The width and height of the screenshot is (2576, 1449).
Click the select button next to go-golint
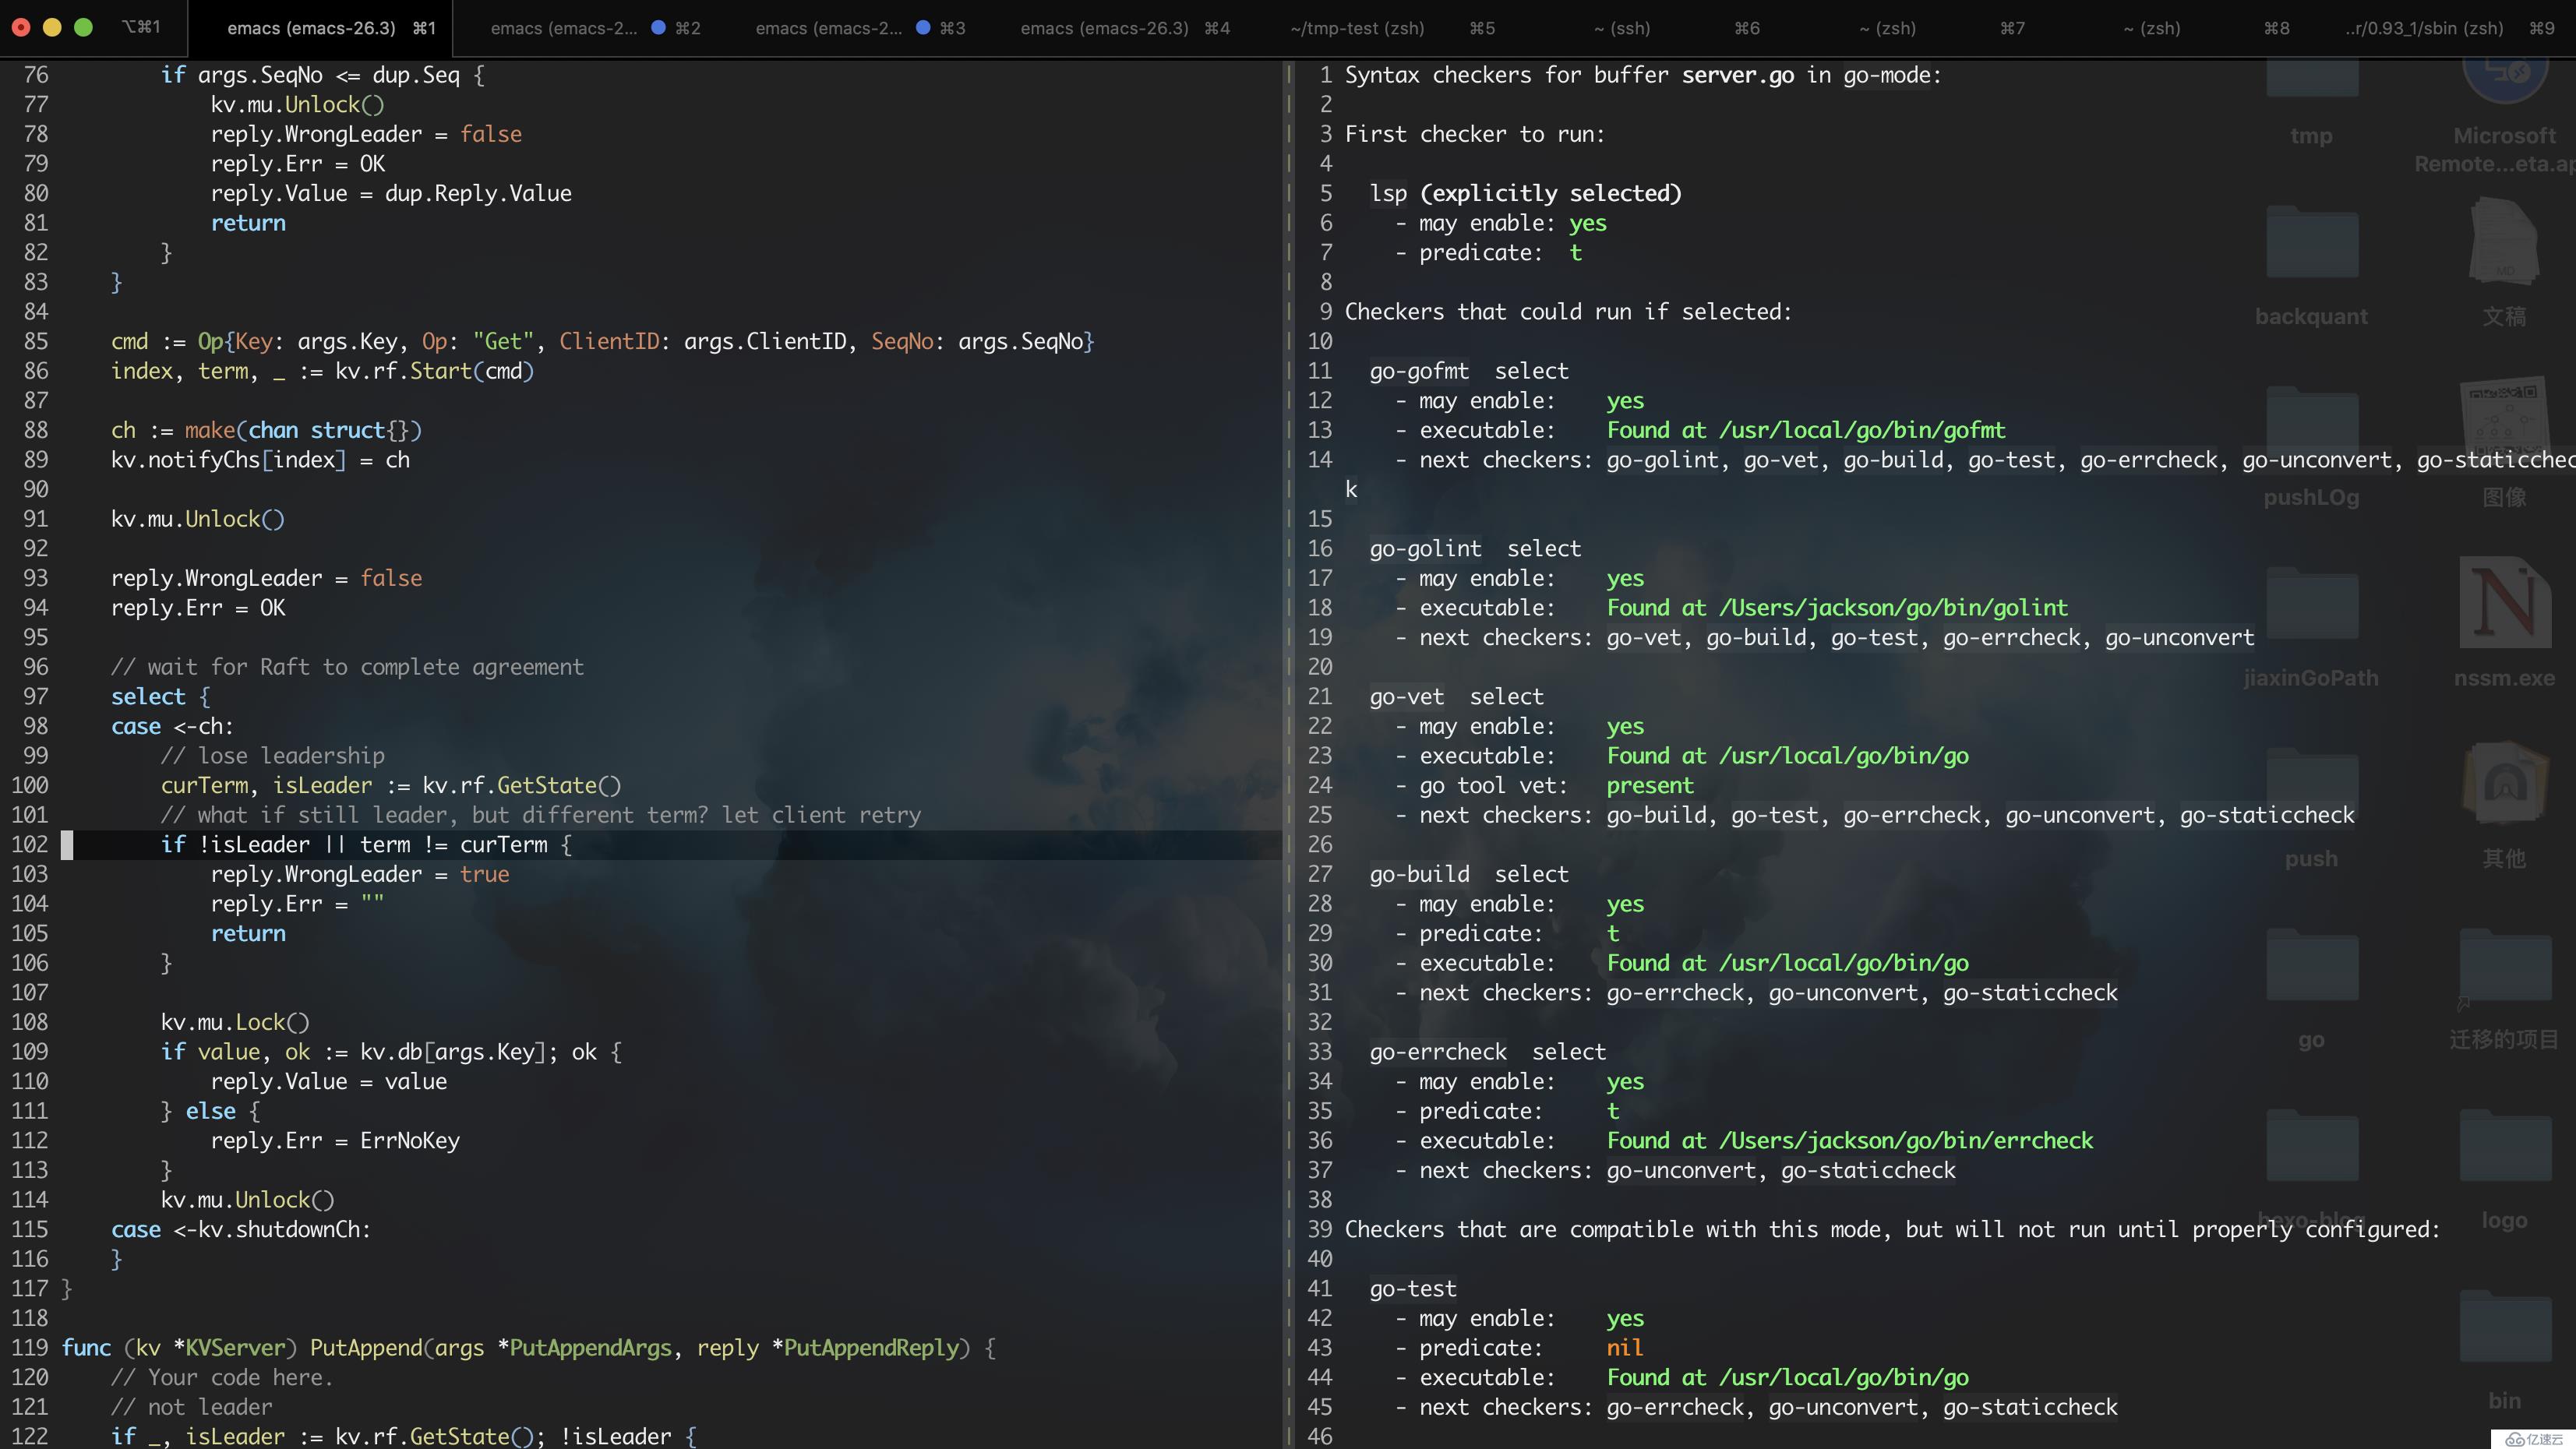pyautogui.click(x=1544, y=549)
